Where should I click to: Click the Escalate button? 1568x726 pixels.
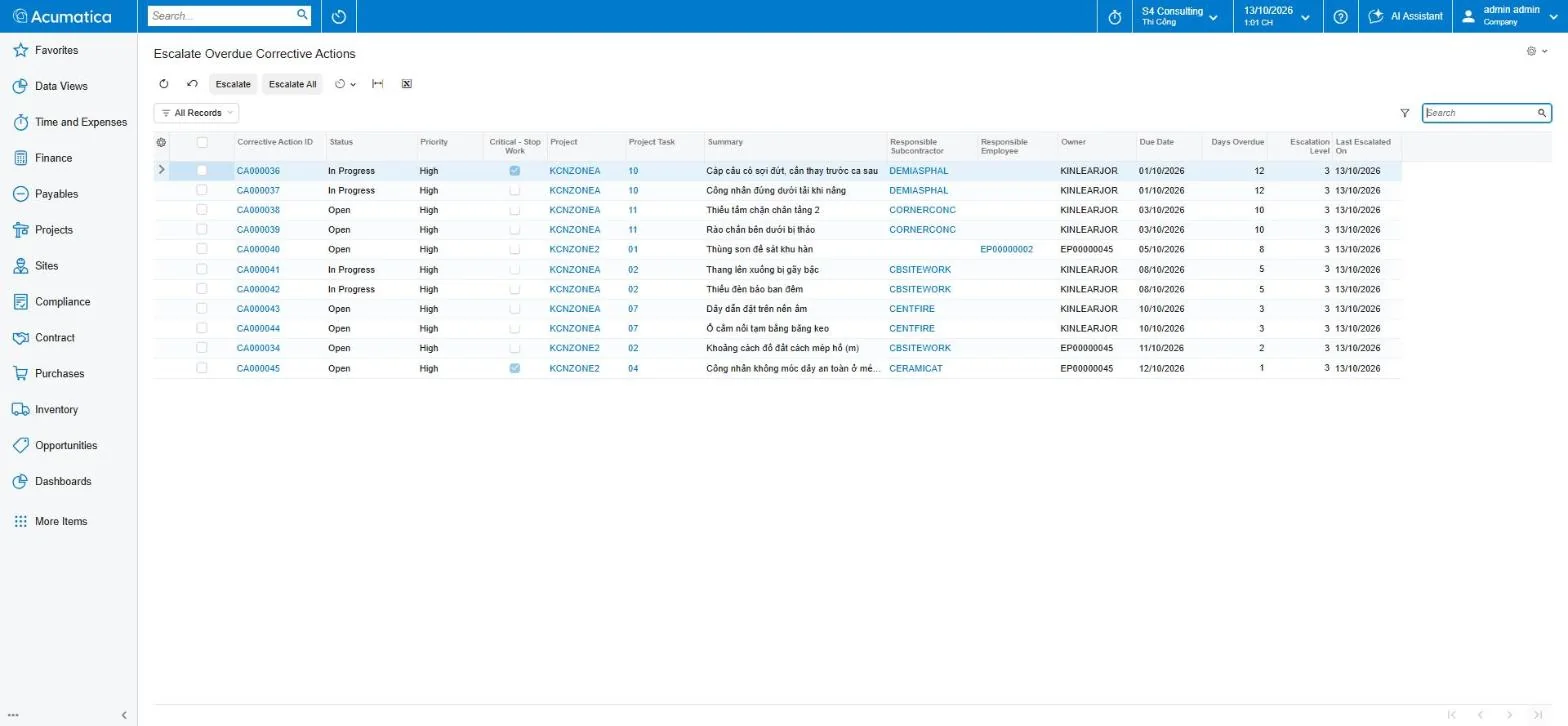pos(233,84)
